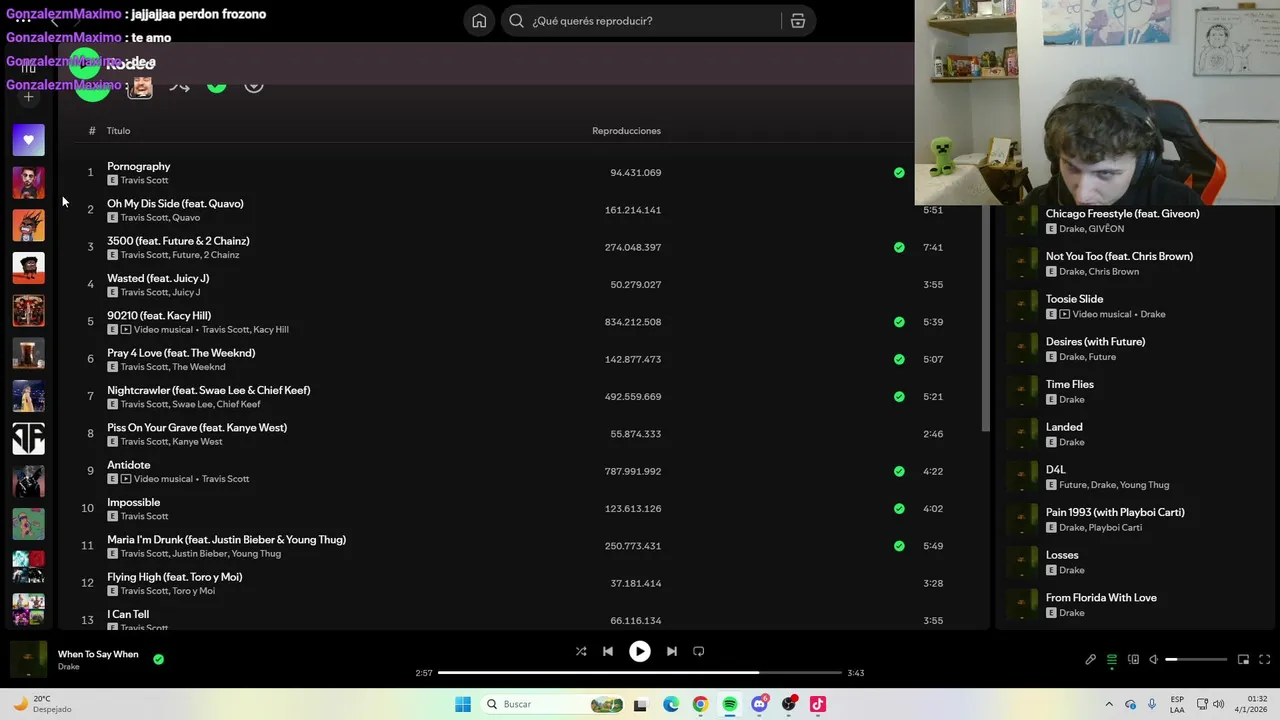Open artist link Quavo on track 2
Image resolution: width=1280 pixels, height=720 pixels.
[186, 218]
